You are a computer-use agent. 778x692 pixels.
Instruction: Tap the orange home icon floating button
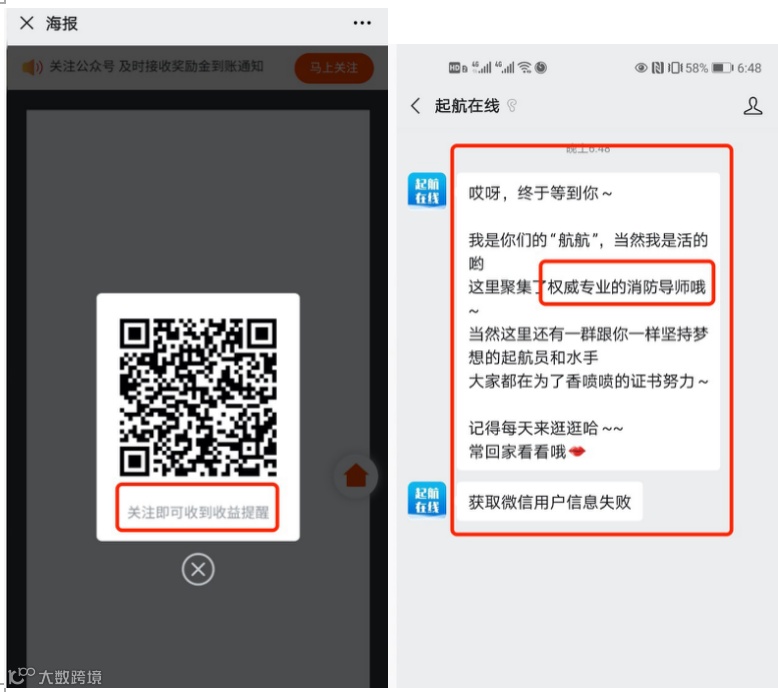356,476
